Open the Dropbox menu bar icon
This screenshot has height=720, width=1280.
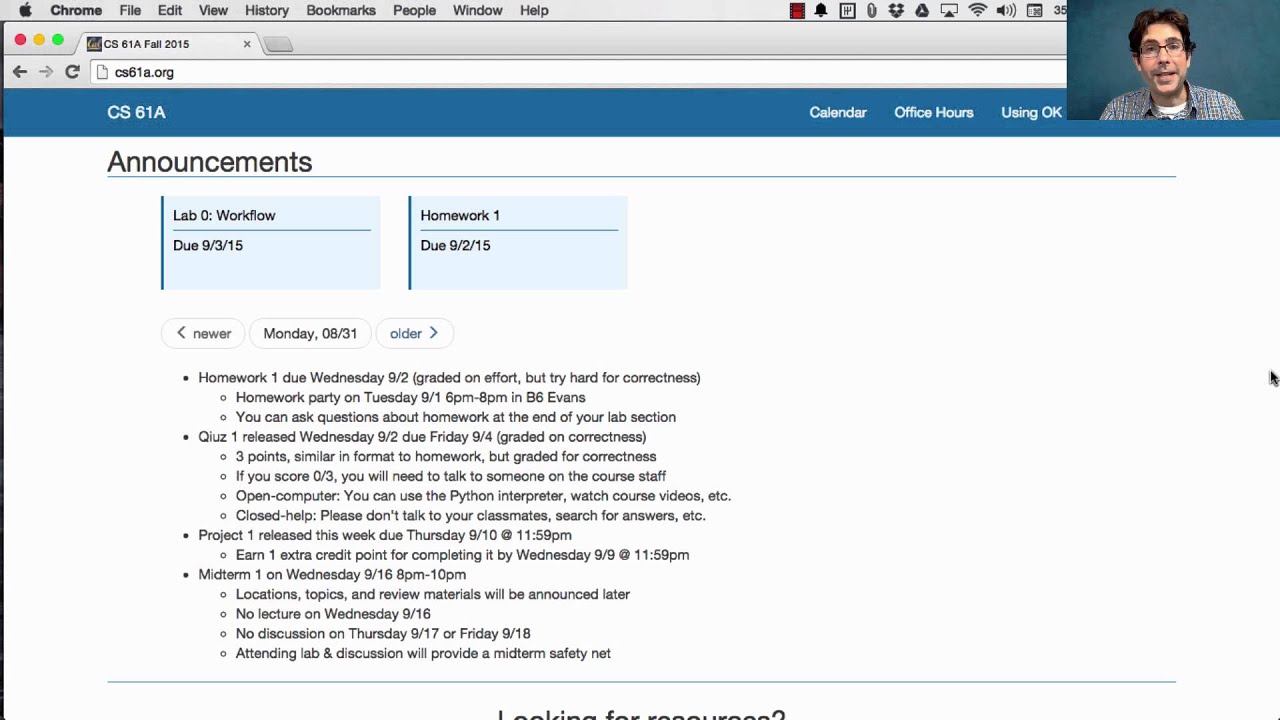click(896, 10)
